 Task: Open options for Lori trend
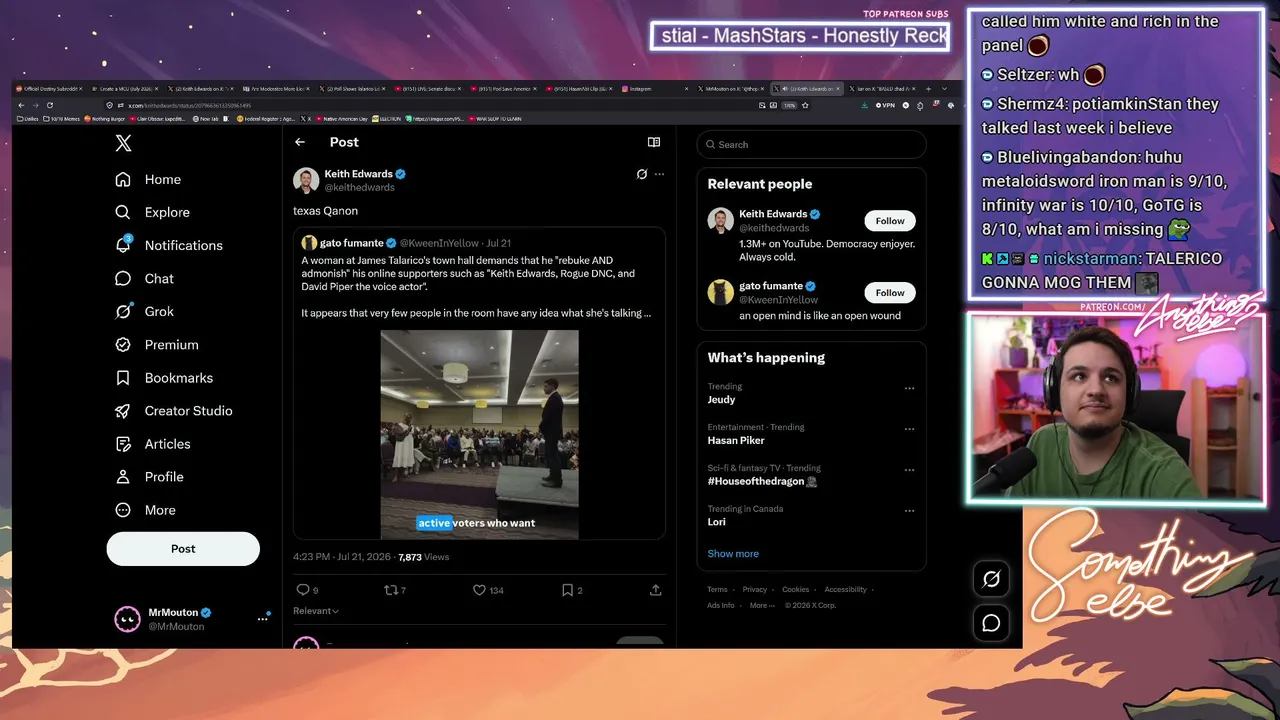909,511
